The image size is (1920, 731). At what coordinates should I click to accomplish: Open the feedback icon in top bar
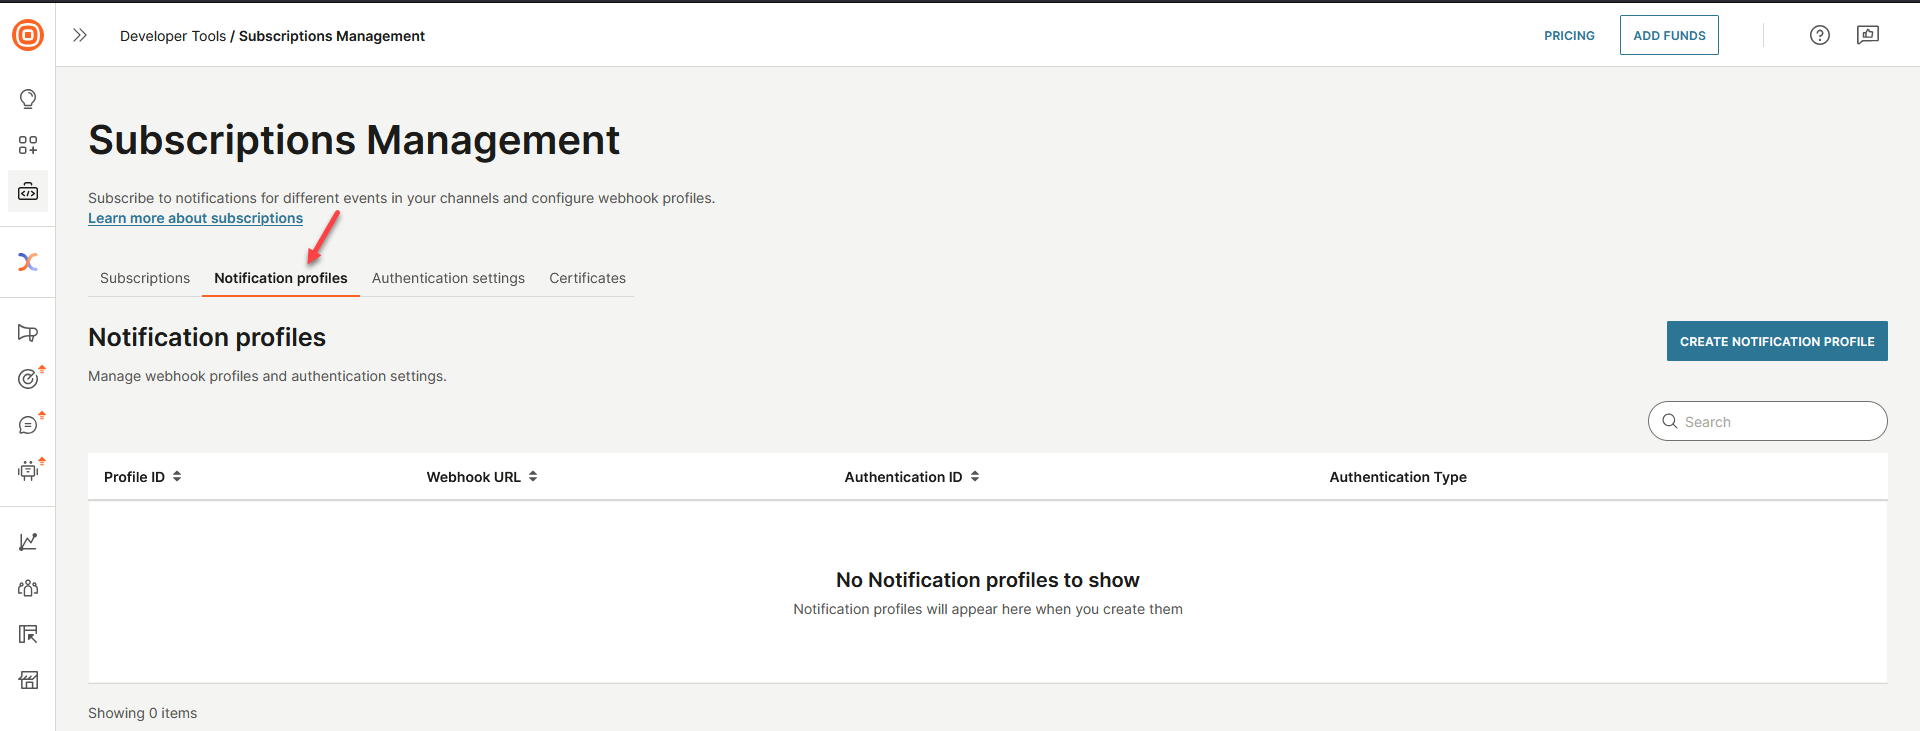coord(1867,35)
